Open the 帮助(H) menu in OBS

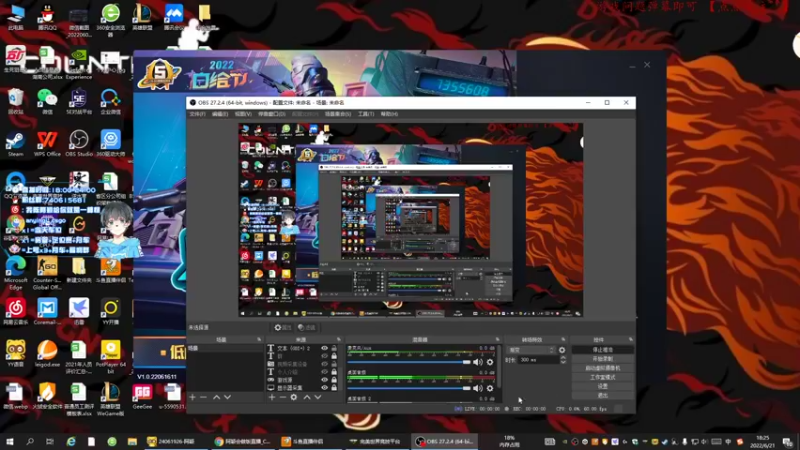click(389, 114)
